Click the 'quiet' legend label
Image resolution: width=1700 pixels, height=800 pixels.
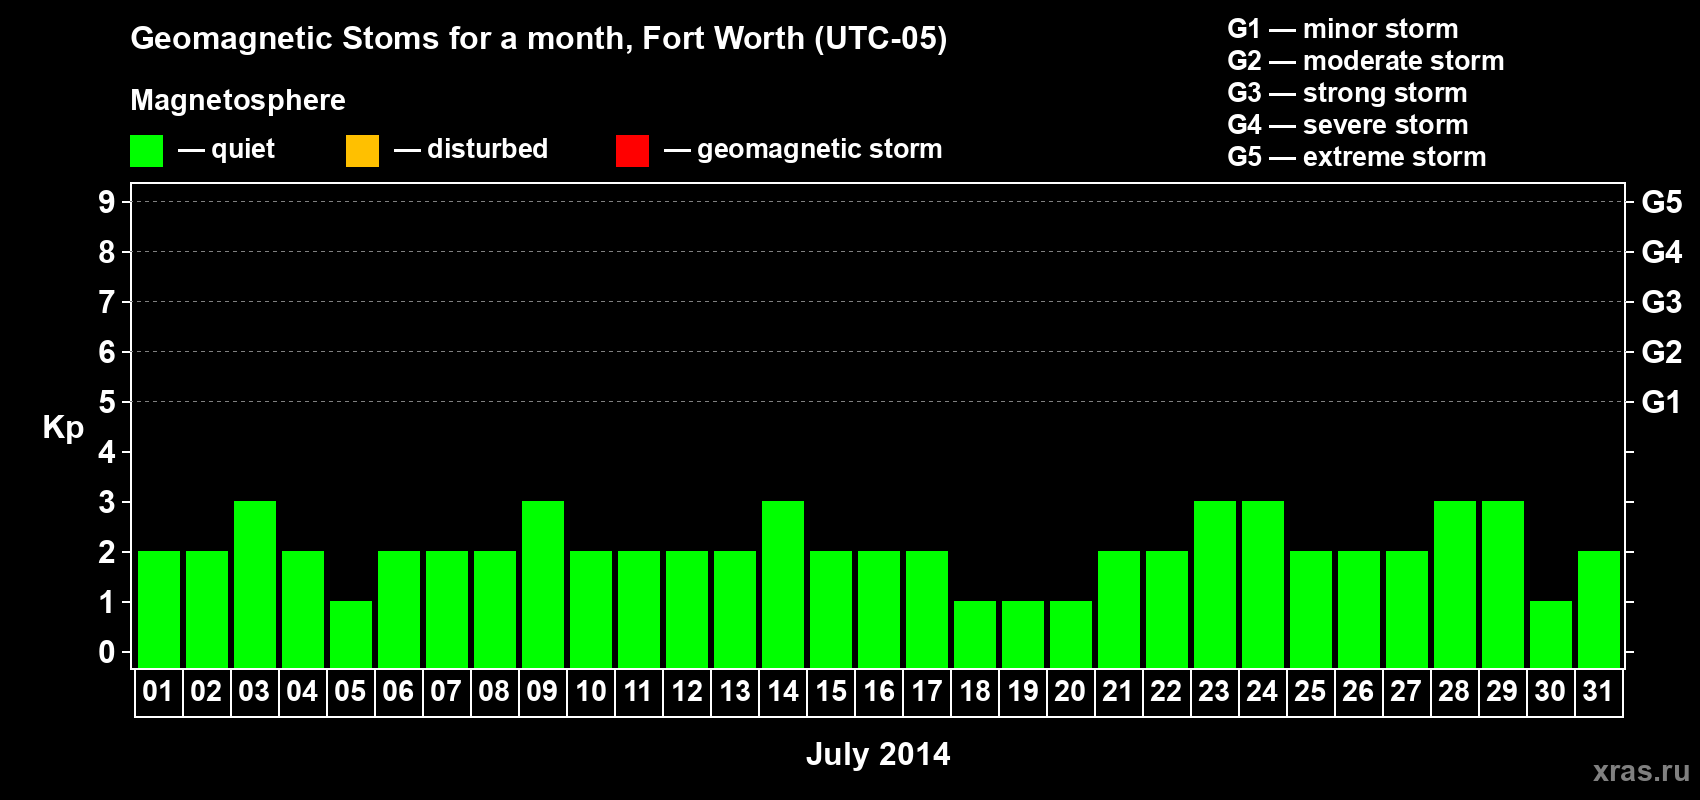[243, 149]
